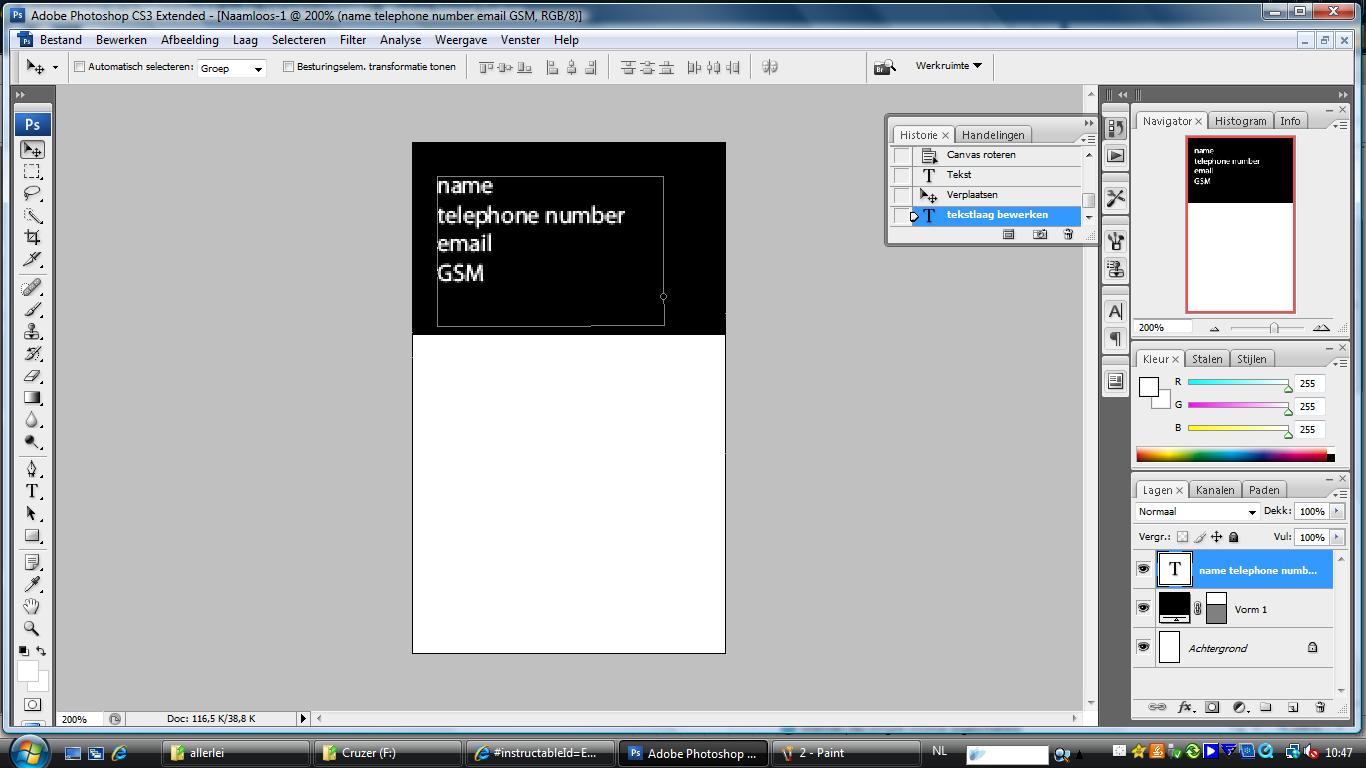
Task: Select the Gradient tool
Action: click(x=32, y=399)
